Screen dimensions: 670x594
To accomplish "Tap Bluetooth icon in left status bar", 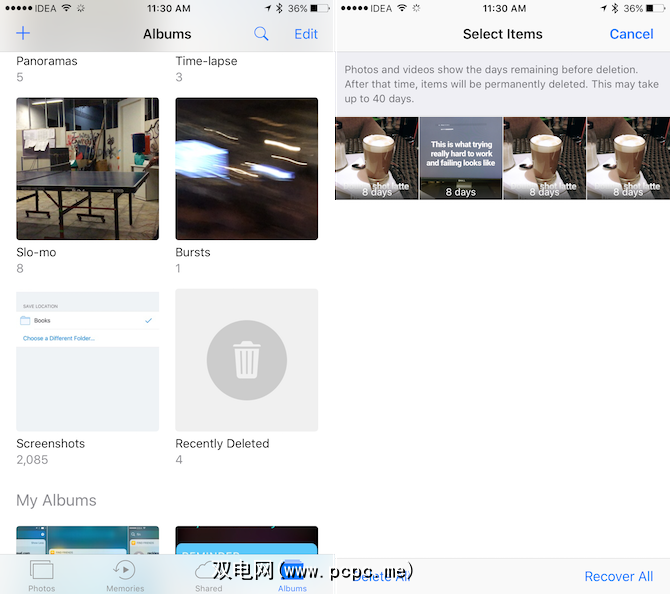I will 279,8.
